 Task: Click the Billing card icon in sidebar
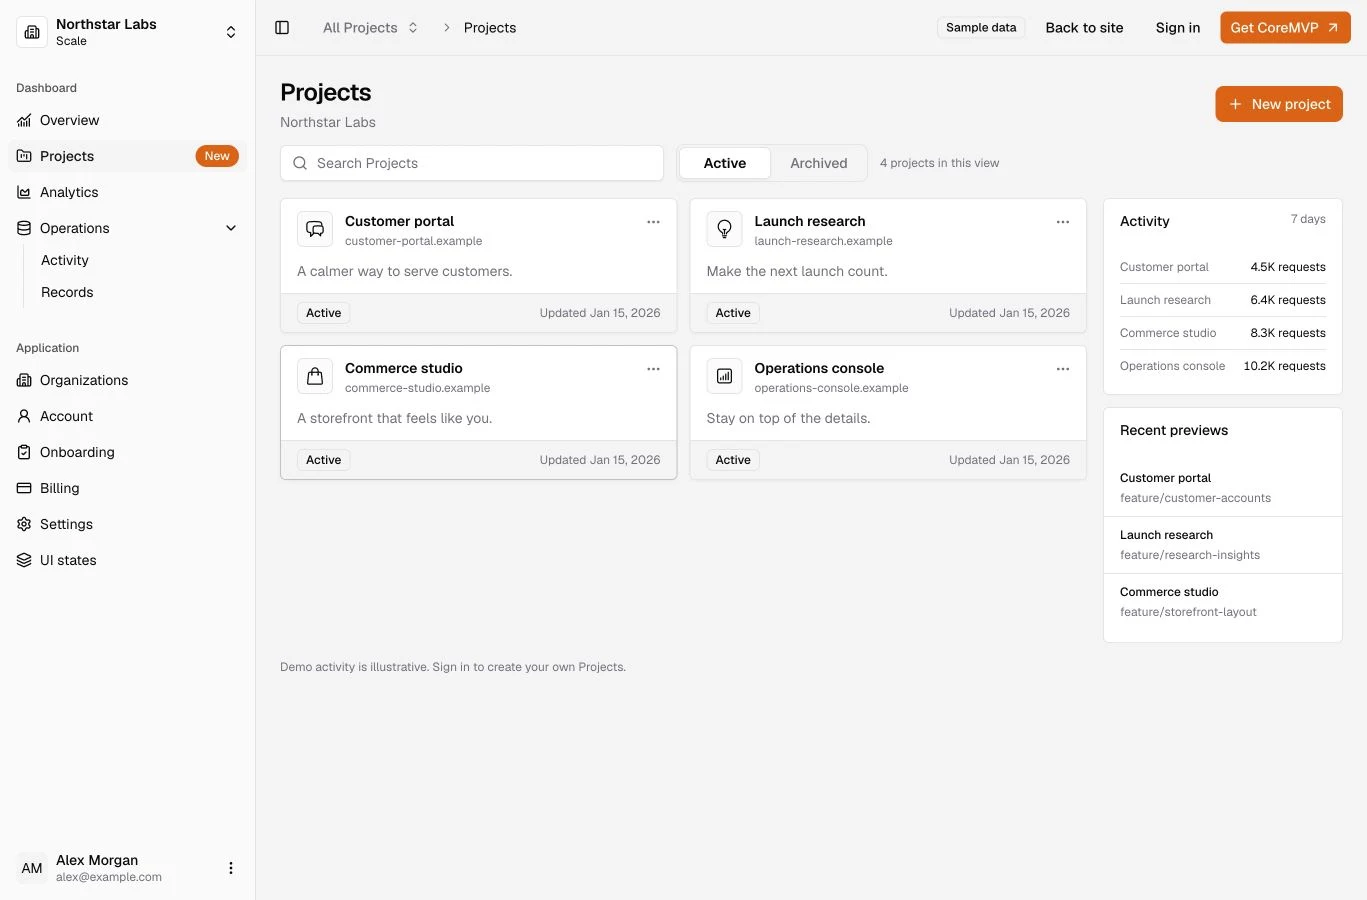pyautogui.click(x=24, y=488)
